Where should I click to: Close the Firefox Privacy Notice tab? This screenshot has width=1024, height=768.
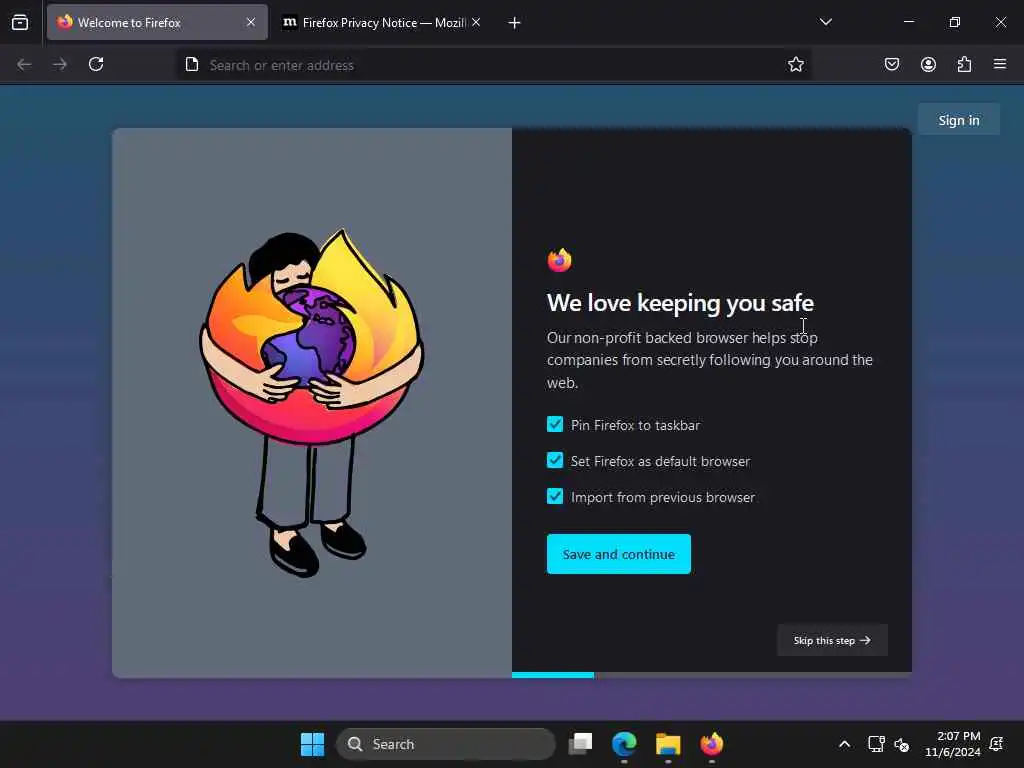tap(476, 22)
